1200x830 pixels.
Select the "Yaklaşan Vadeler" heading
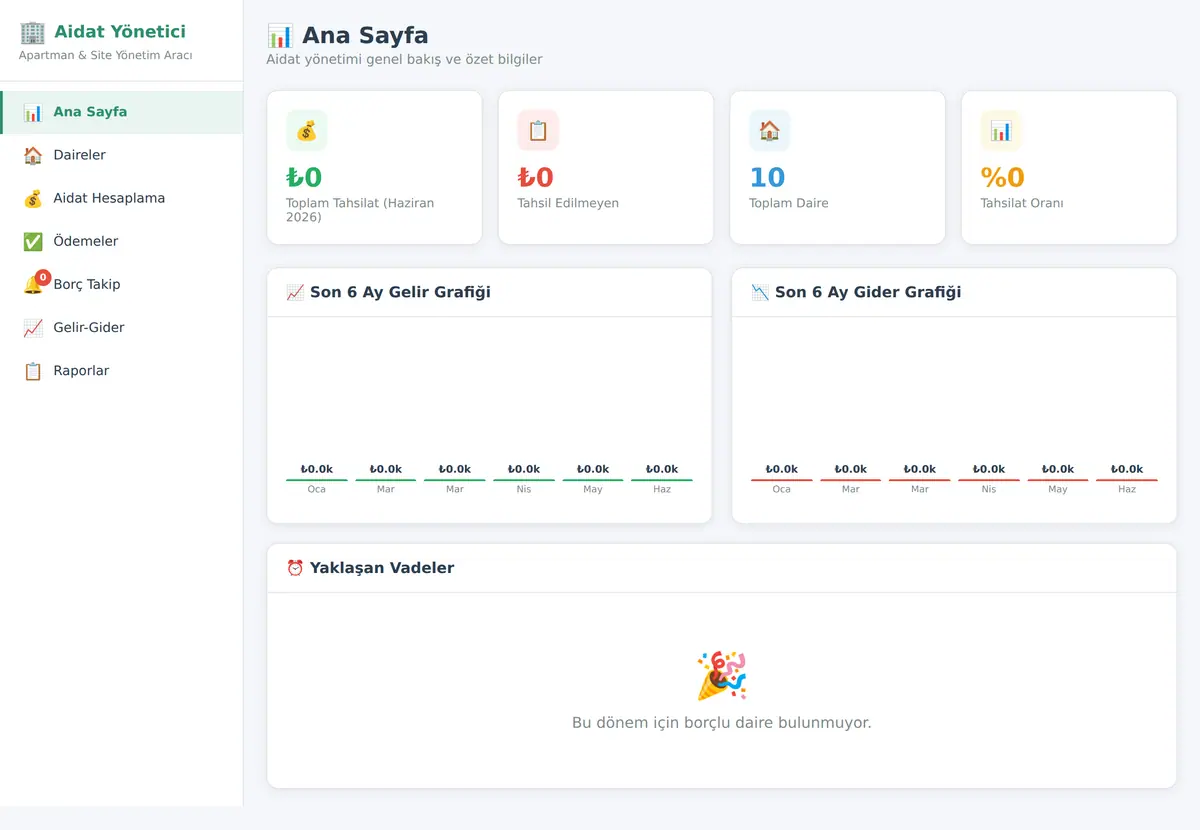pyautogui.click(x=382, y=568)
